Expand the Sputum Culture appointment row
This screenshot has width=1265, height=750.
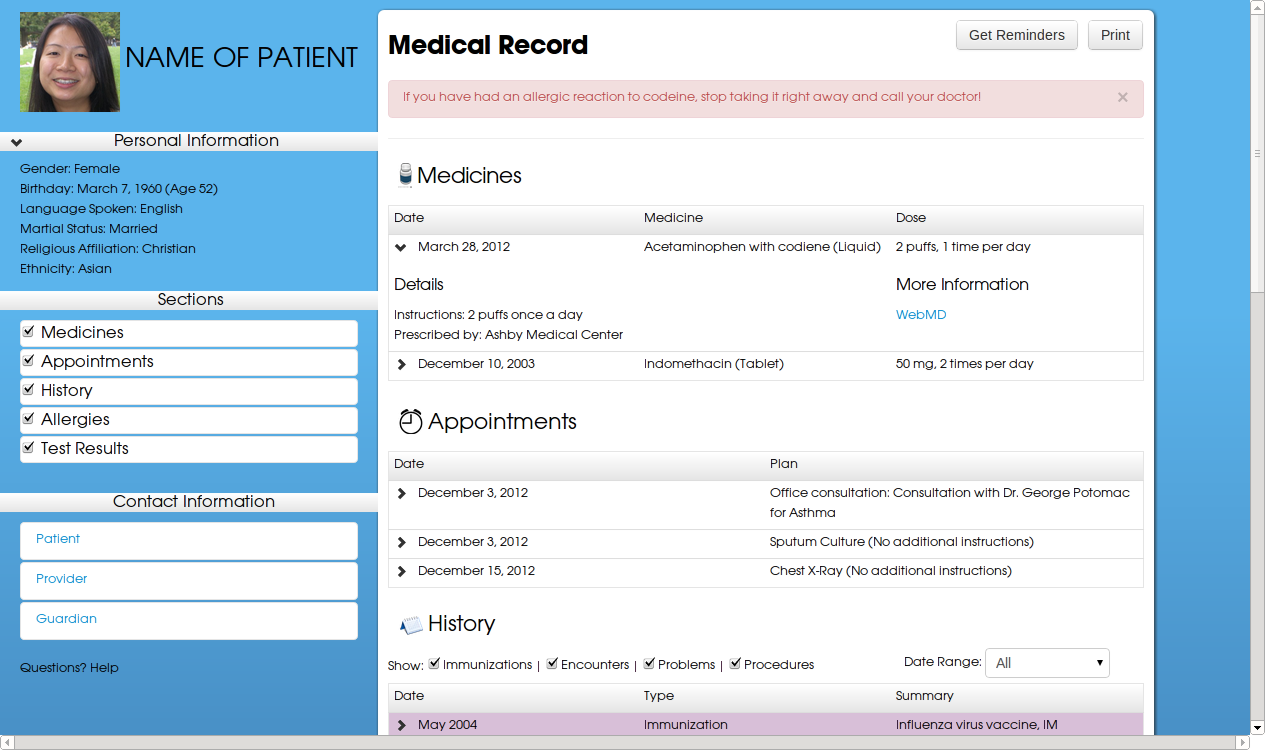pyautogui.click(x=401, y=542)
